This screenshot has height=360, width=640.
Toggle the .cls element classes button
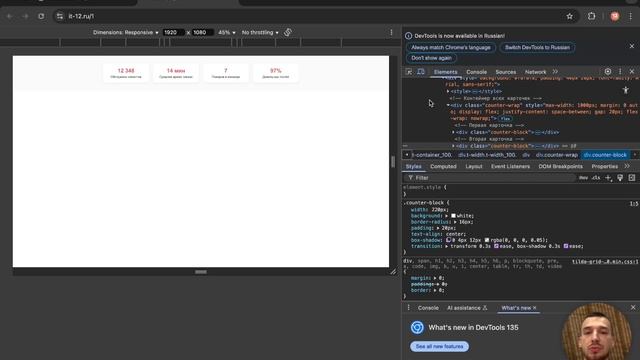pyautogui.click(x=596, y=178)
